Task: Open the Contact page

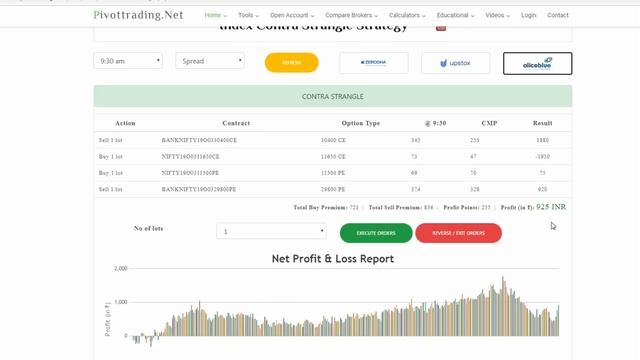Action: coord(558,15)
